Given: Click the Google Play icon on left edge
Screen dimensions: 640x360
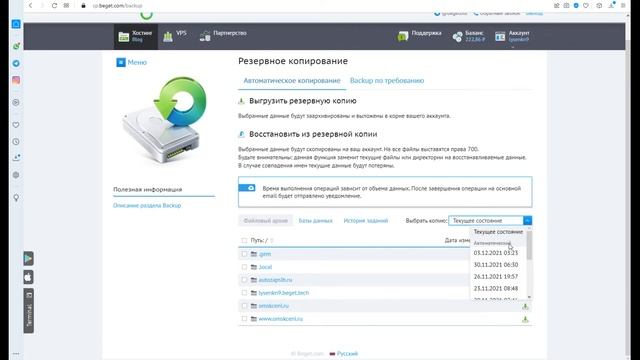Looking at the screenshot, I should [x=28, y=258].
